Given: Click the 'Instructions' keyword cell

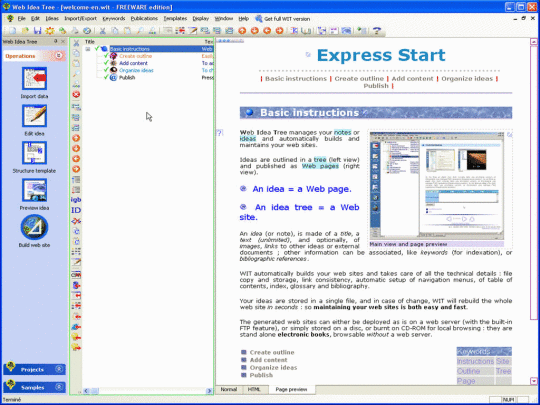Looking at the screenshot, I should click(x=475, y=361).
